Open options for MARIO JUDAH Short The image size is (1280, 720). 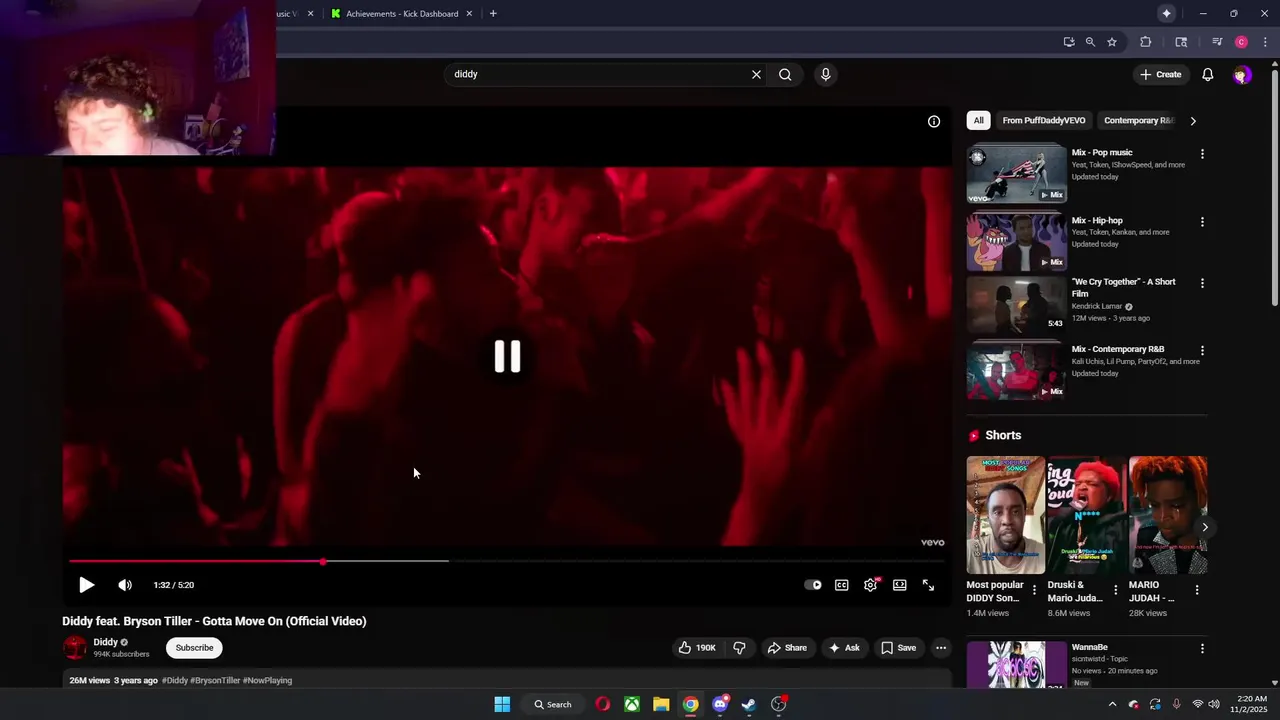tap(1197, 590)
